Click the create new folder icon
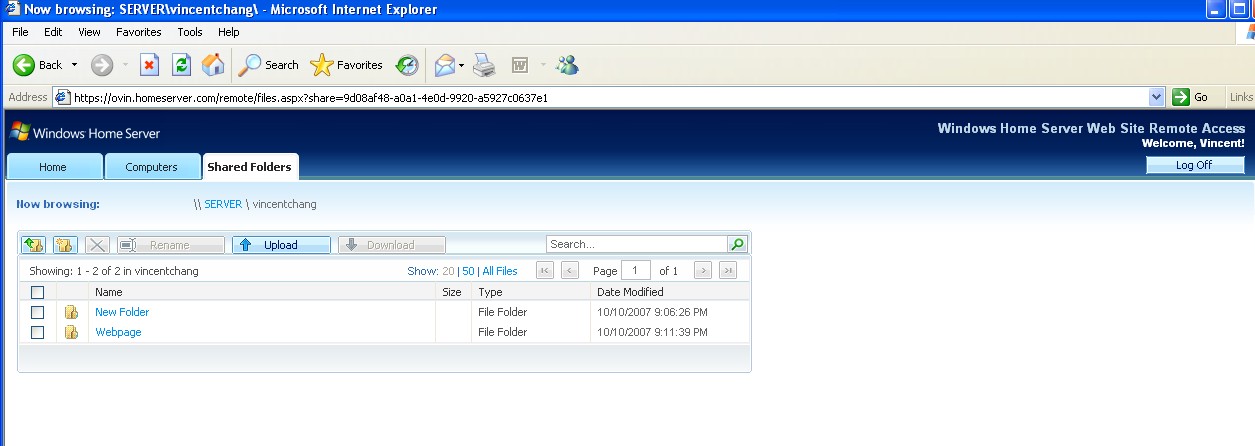This screenshot has width=1255, height=446. pos(65,245)
